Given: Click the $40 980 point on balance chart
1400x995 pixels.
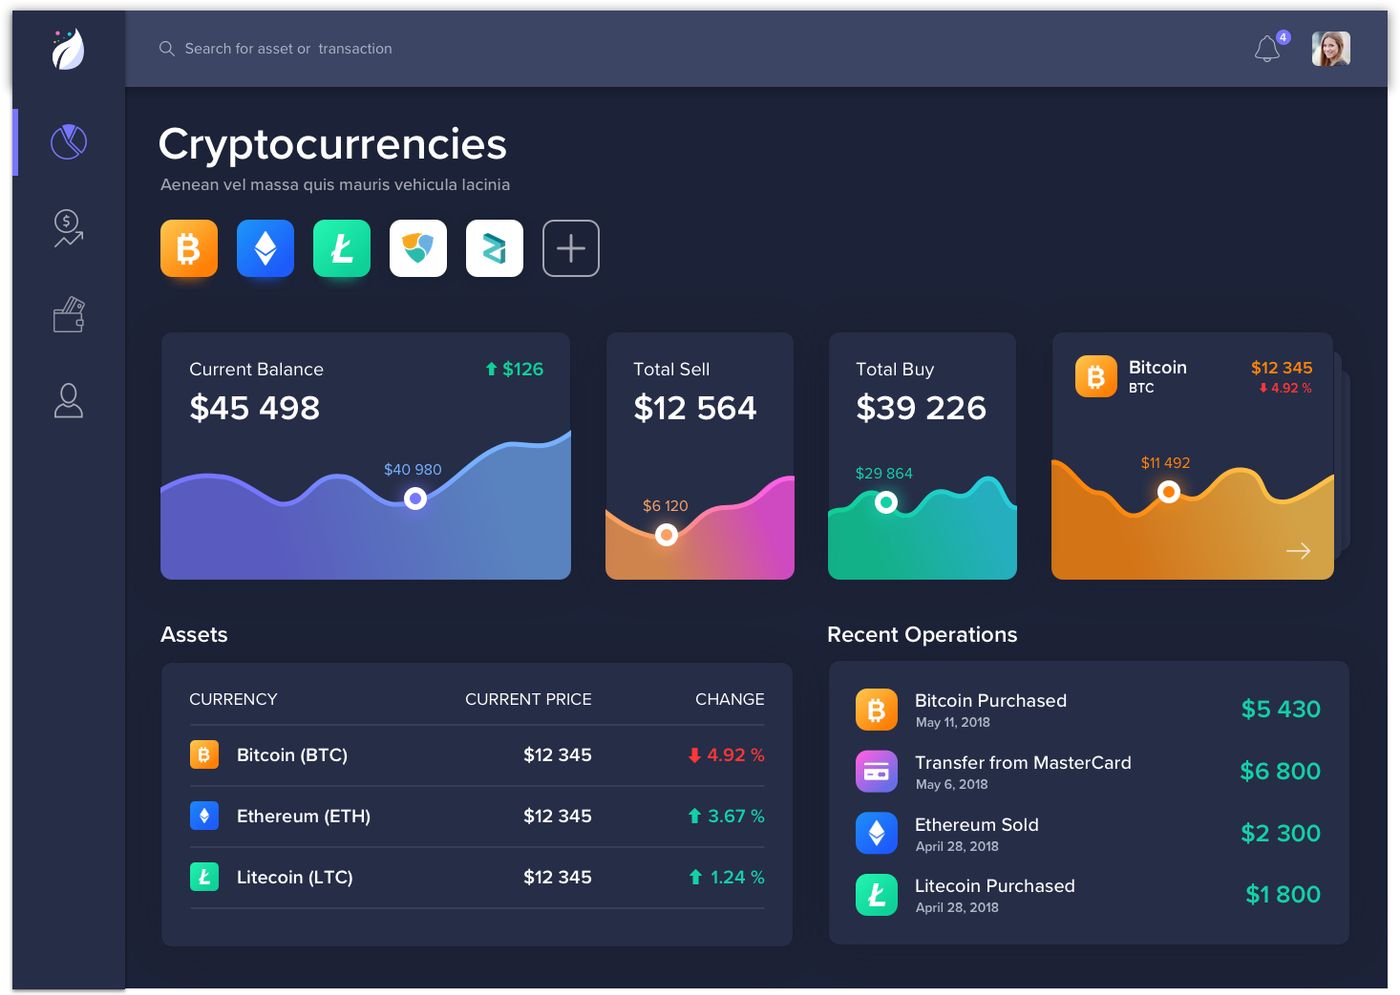Looking at the screenshot, I should click(x=415, y=498).
